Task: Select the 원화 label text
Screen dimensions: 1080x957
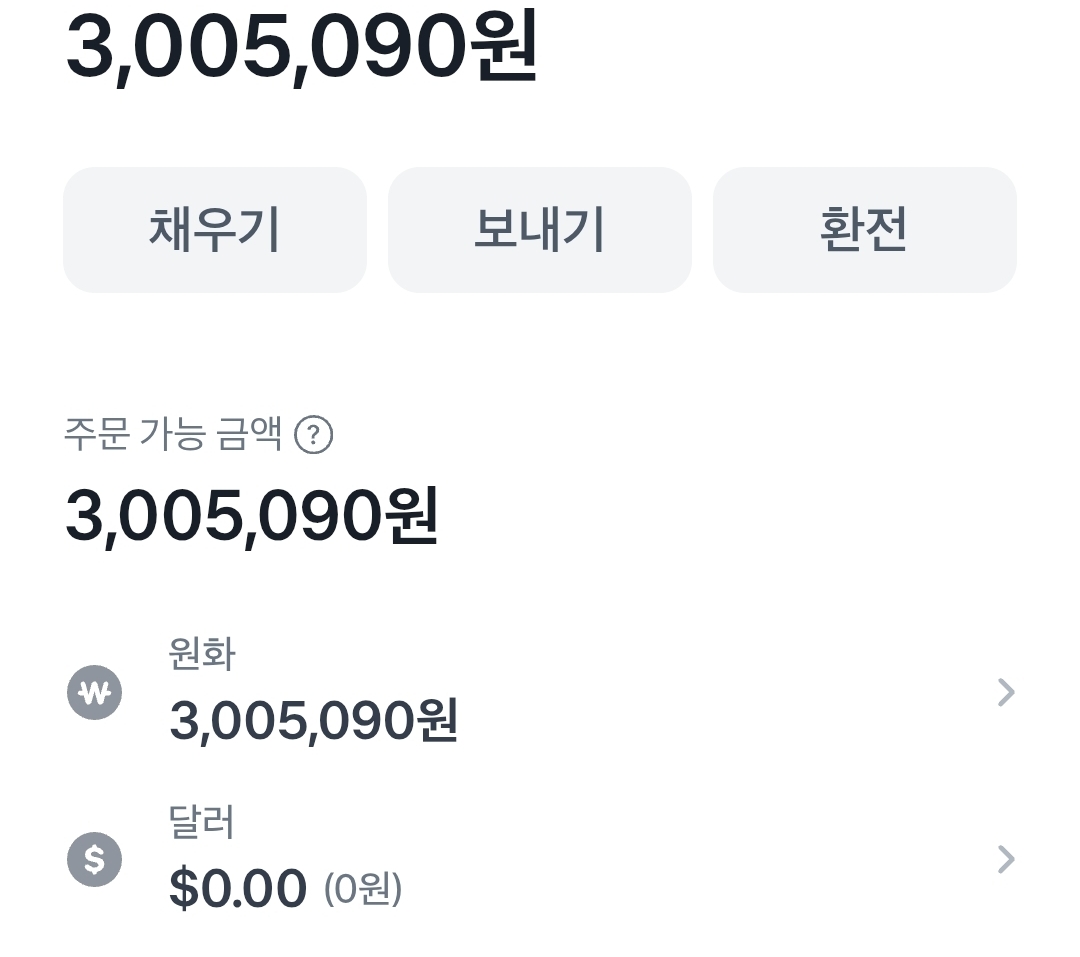Action: click(x=202, y=655)
